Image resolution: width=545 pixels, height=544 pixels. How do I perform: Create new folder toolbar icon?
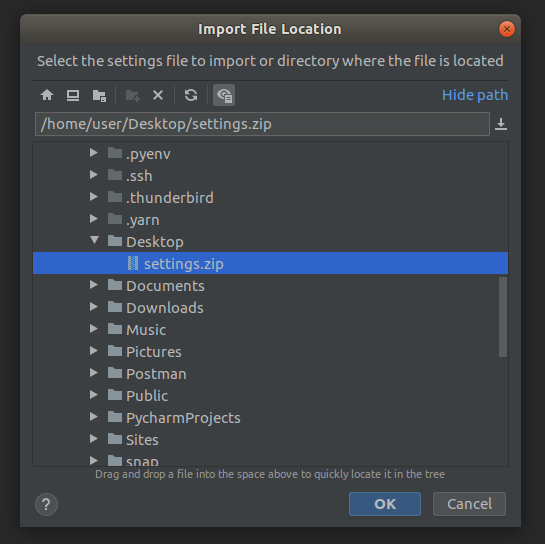coord(132,95)
